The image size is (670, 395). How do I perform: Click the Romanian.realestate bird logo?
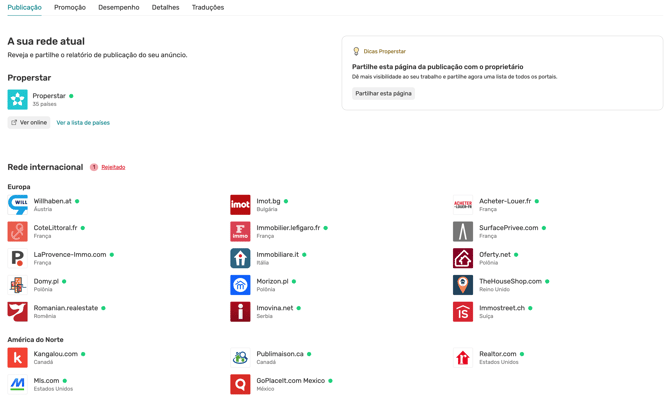coord(18,312)
